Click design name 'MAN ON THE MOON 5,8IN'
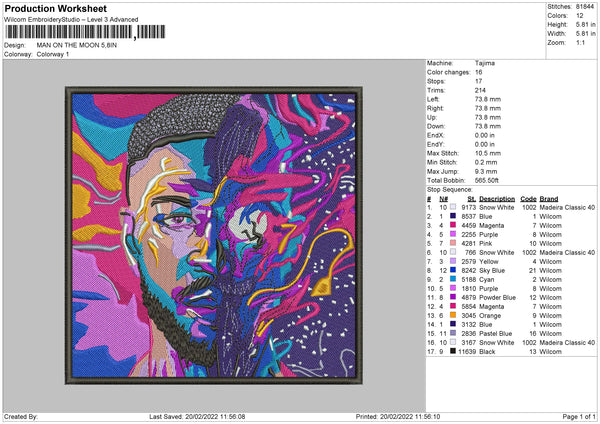Image resolution: width=600 pixels, height=424 pixels. tap(77, 45)
